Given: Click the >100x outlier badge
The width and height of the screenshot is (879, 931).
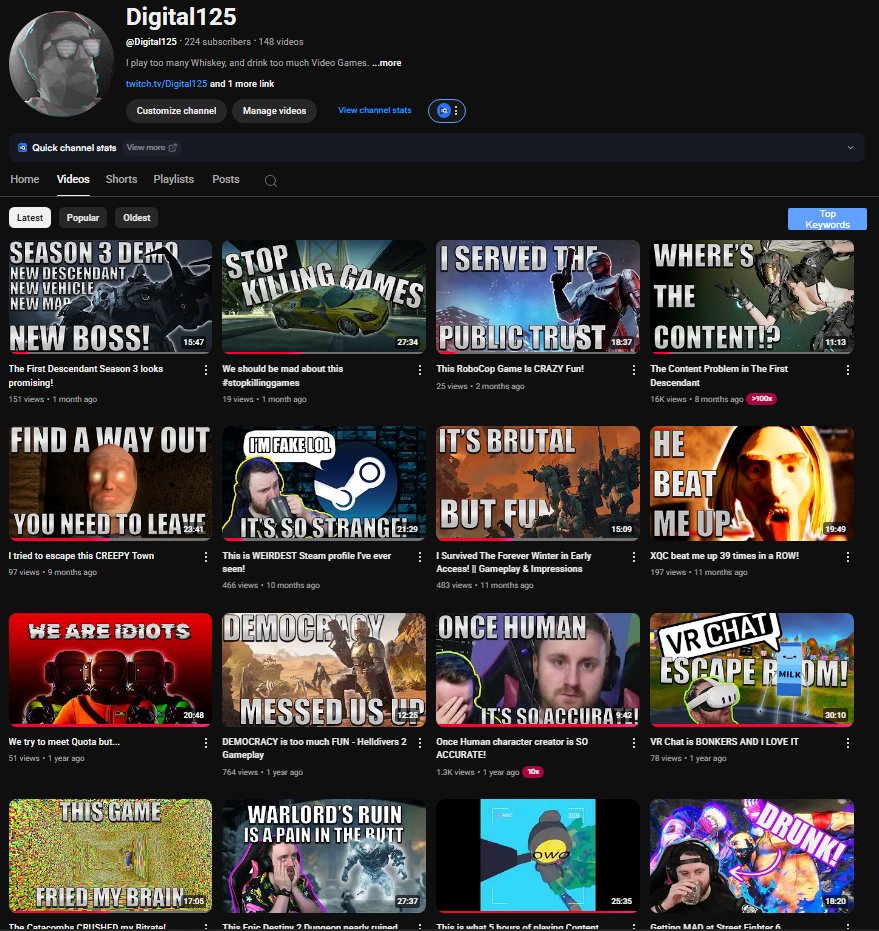Looking at the screenshot, I should click(x=761, y=399).
